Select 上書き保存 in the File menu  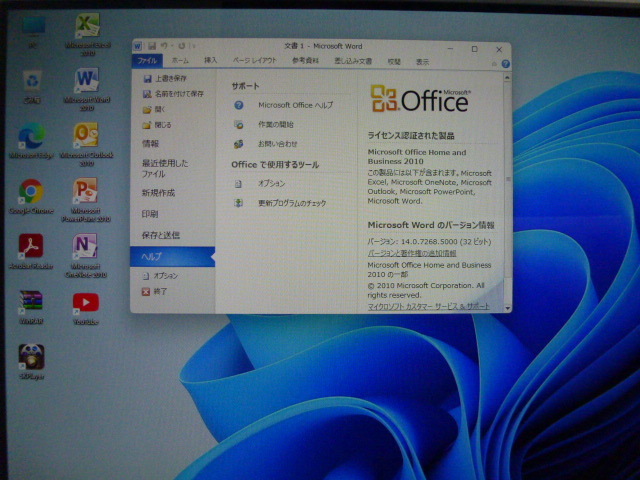click(165, 78)
